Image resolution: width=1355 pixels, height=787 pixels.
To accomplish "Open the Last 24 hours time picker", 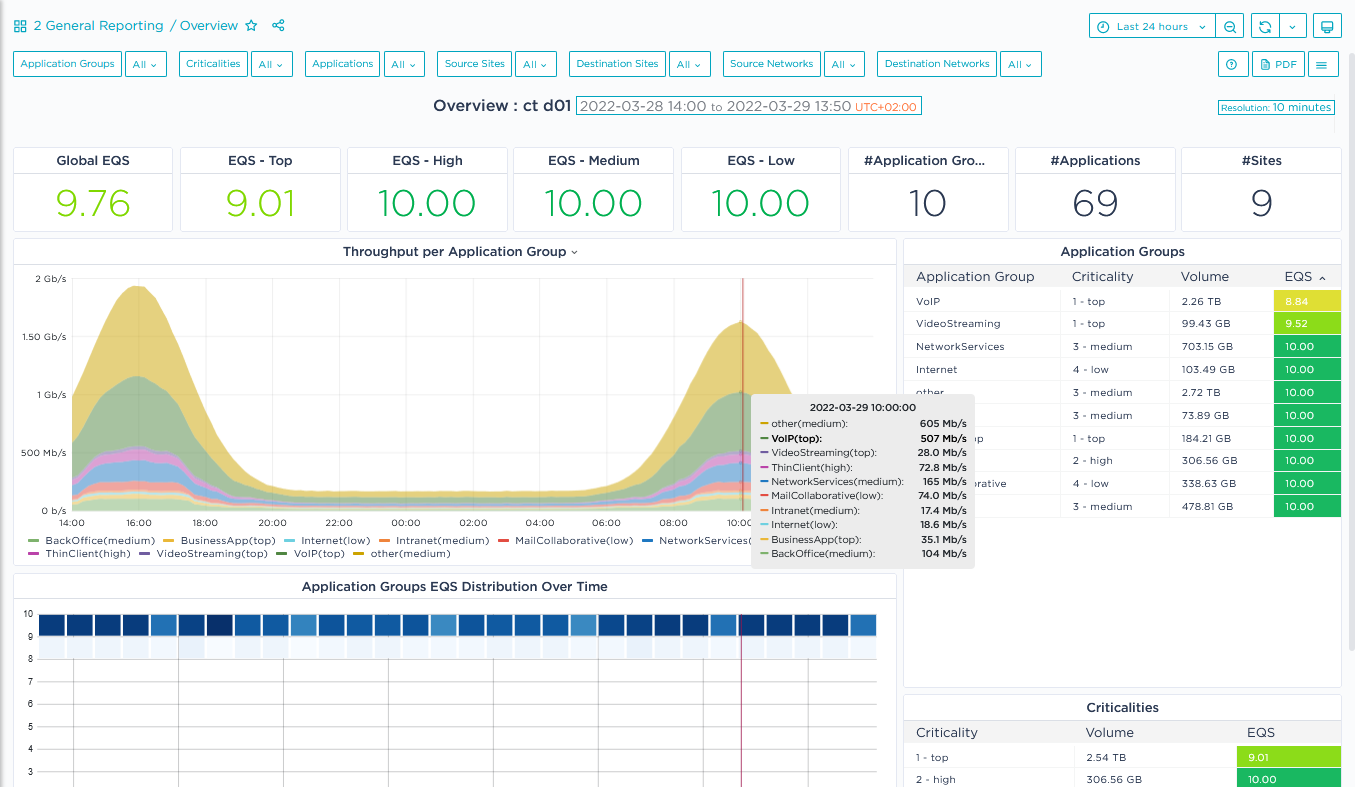I will click(1151, 27).
